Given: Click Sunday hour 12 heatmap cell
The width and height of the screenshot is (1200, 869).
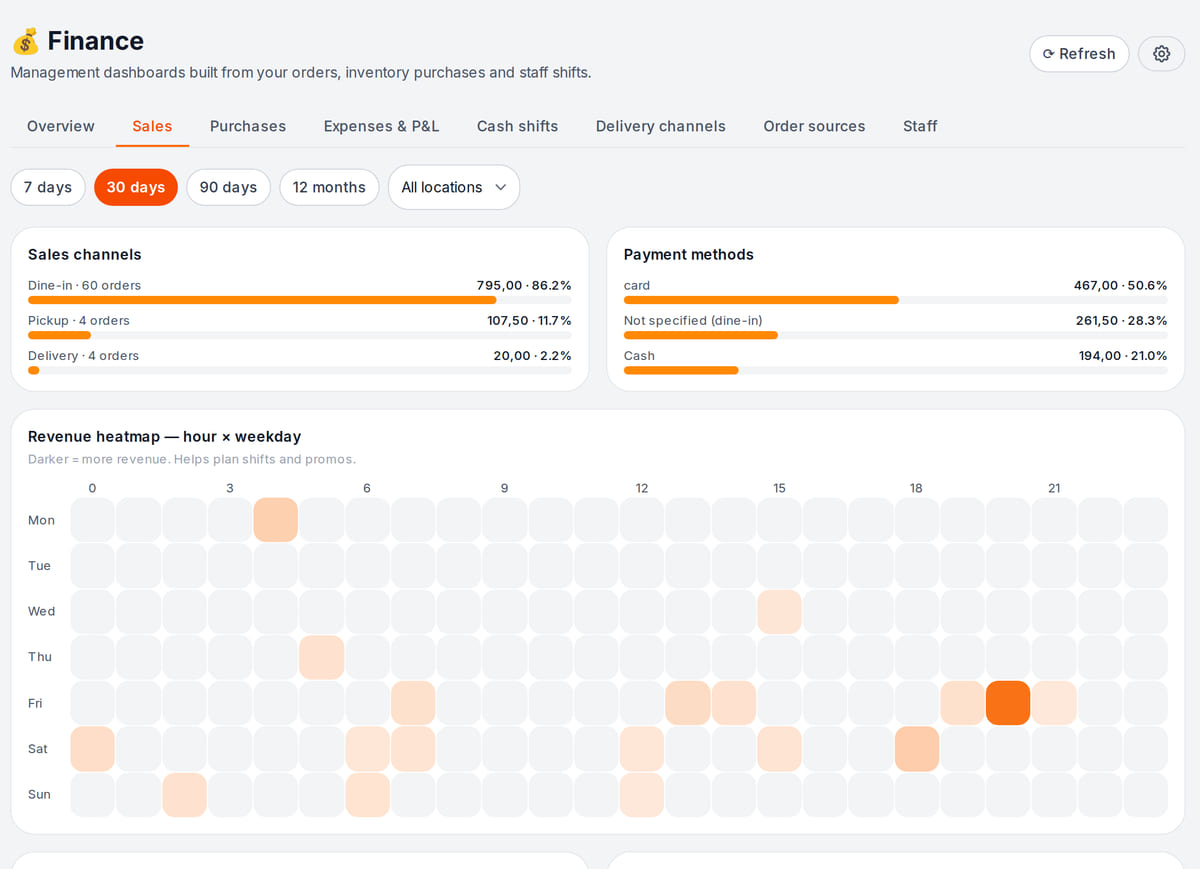Looking at the screenshot, I should tap(642, 795).
